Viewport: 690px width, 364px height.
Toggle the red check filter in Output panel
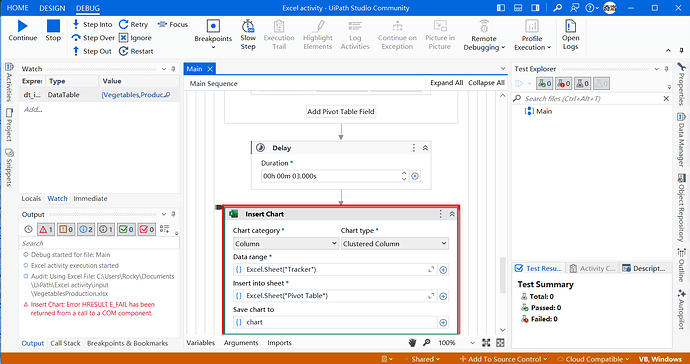pyautogui.click(x=147, y=229)
